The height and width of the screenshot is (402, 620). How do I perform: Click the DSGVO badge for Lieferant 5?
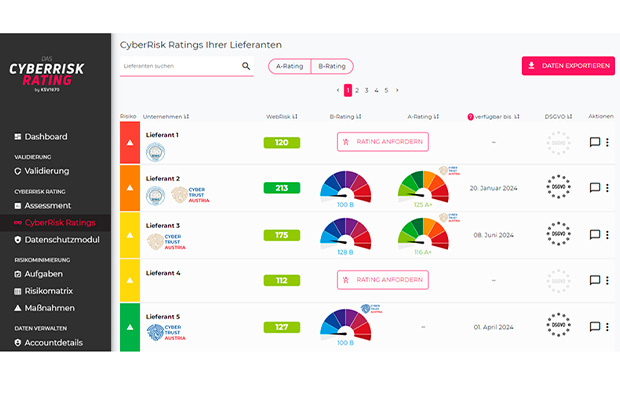(558, 327)
